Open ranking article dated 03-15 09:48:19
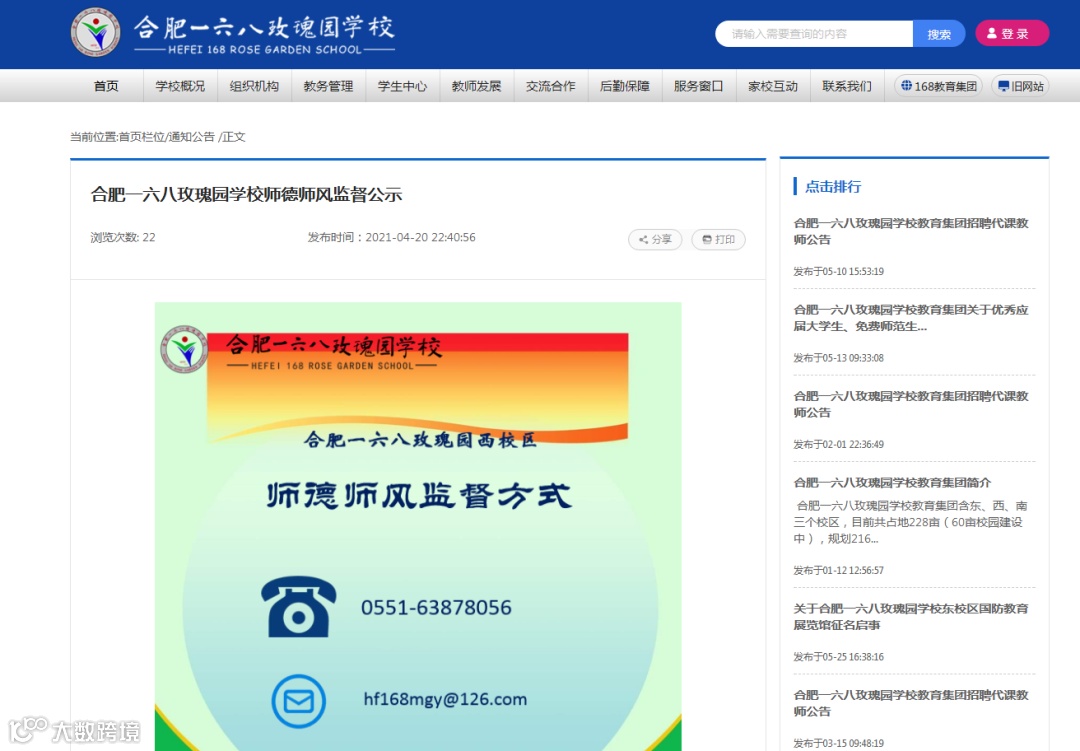The height and width of the screenshot is (751, 1080). [911, 703]
